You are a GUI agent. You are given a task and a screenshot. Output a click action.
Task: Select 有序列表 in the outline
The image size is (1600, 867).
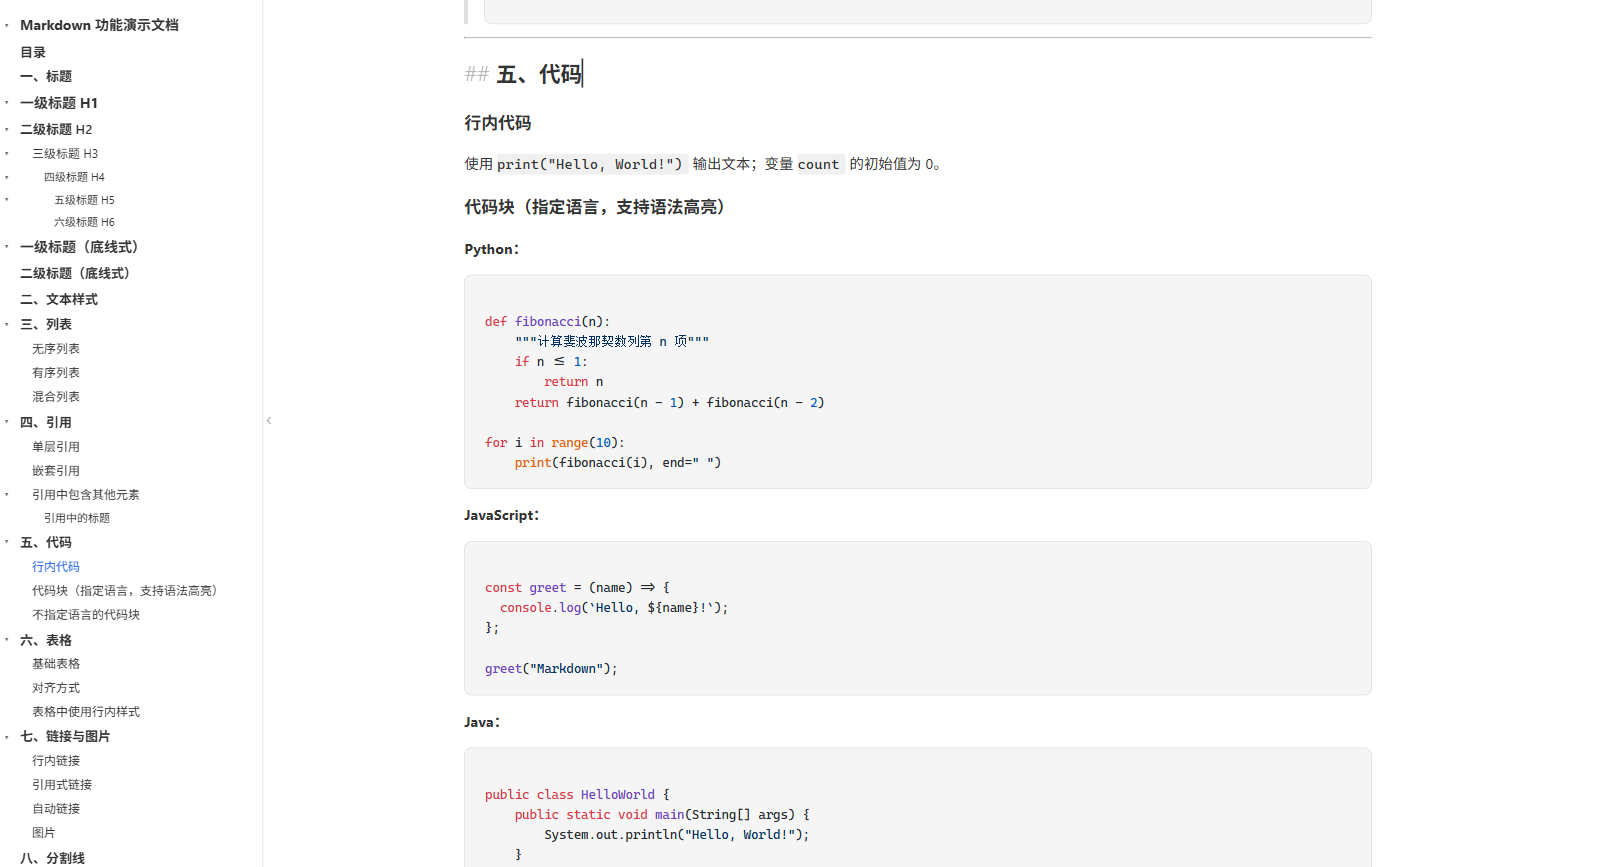(x=56, y=373)
